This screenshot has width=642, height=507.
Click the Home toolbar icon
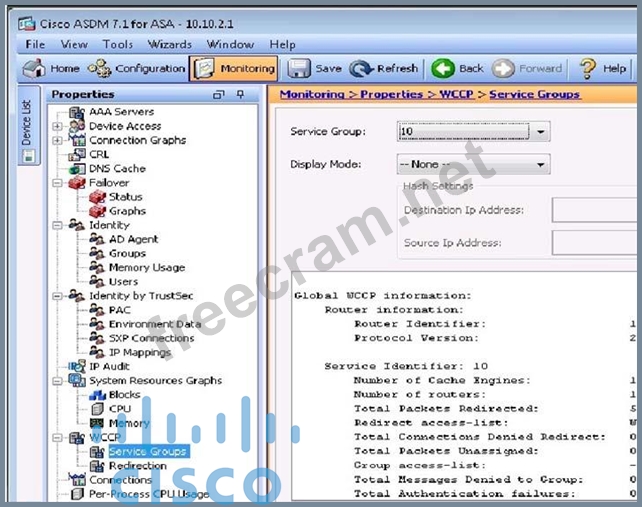pyautogui.click(x=35, y=68)
